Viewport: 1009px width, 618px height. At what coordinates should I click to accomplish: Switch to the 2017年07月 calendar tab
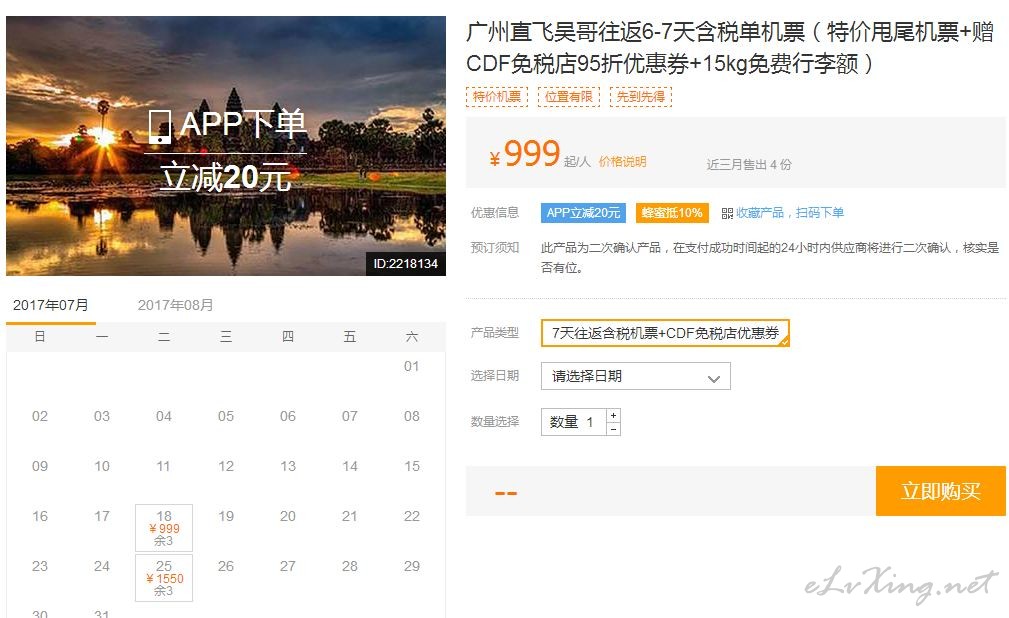coord(51,305)
